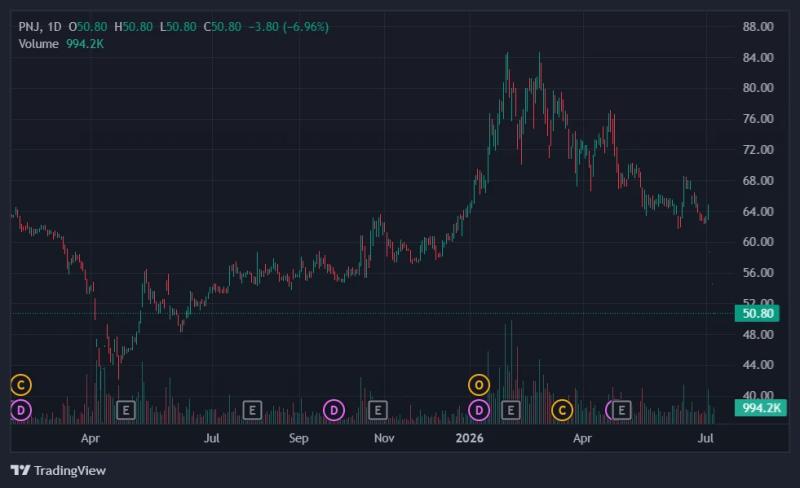The image size is (800, 488).
Task: Click the high value H50.80 in the legend
Action: pos(133,27)
